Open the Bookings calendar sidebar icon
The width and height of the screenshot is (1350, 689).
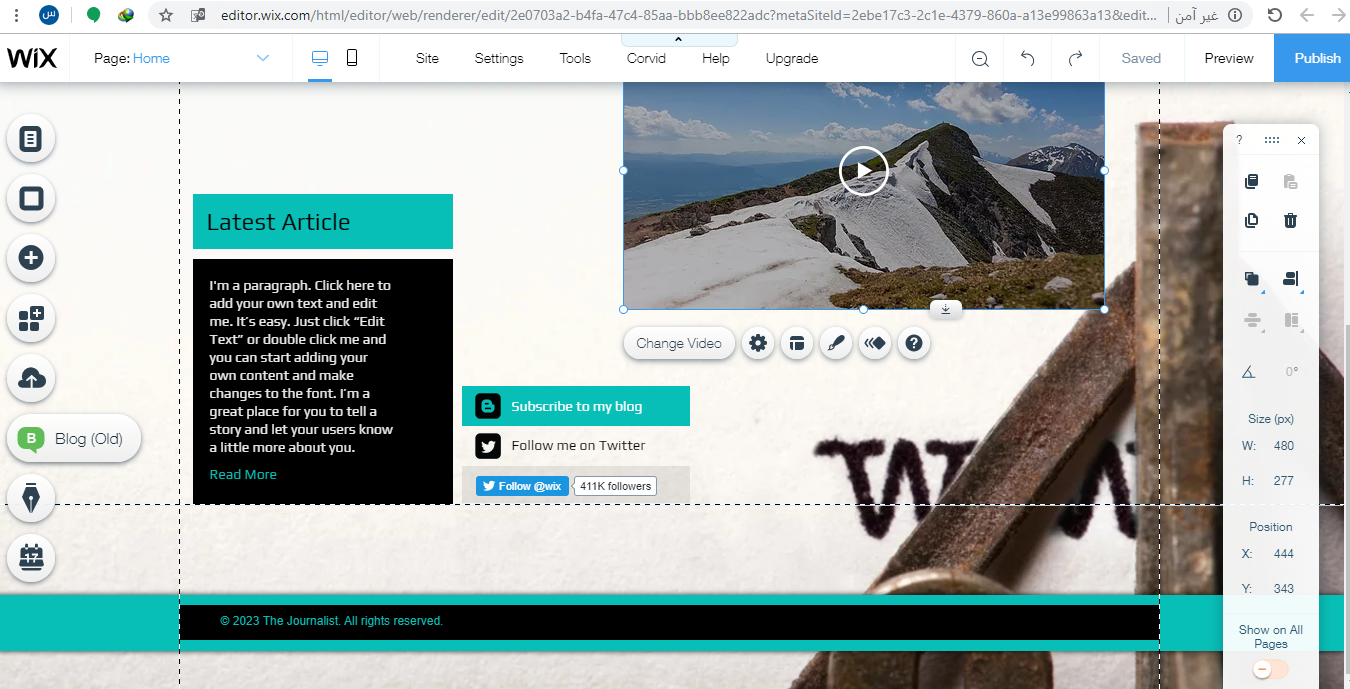coord(31,557)
